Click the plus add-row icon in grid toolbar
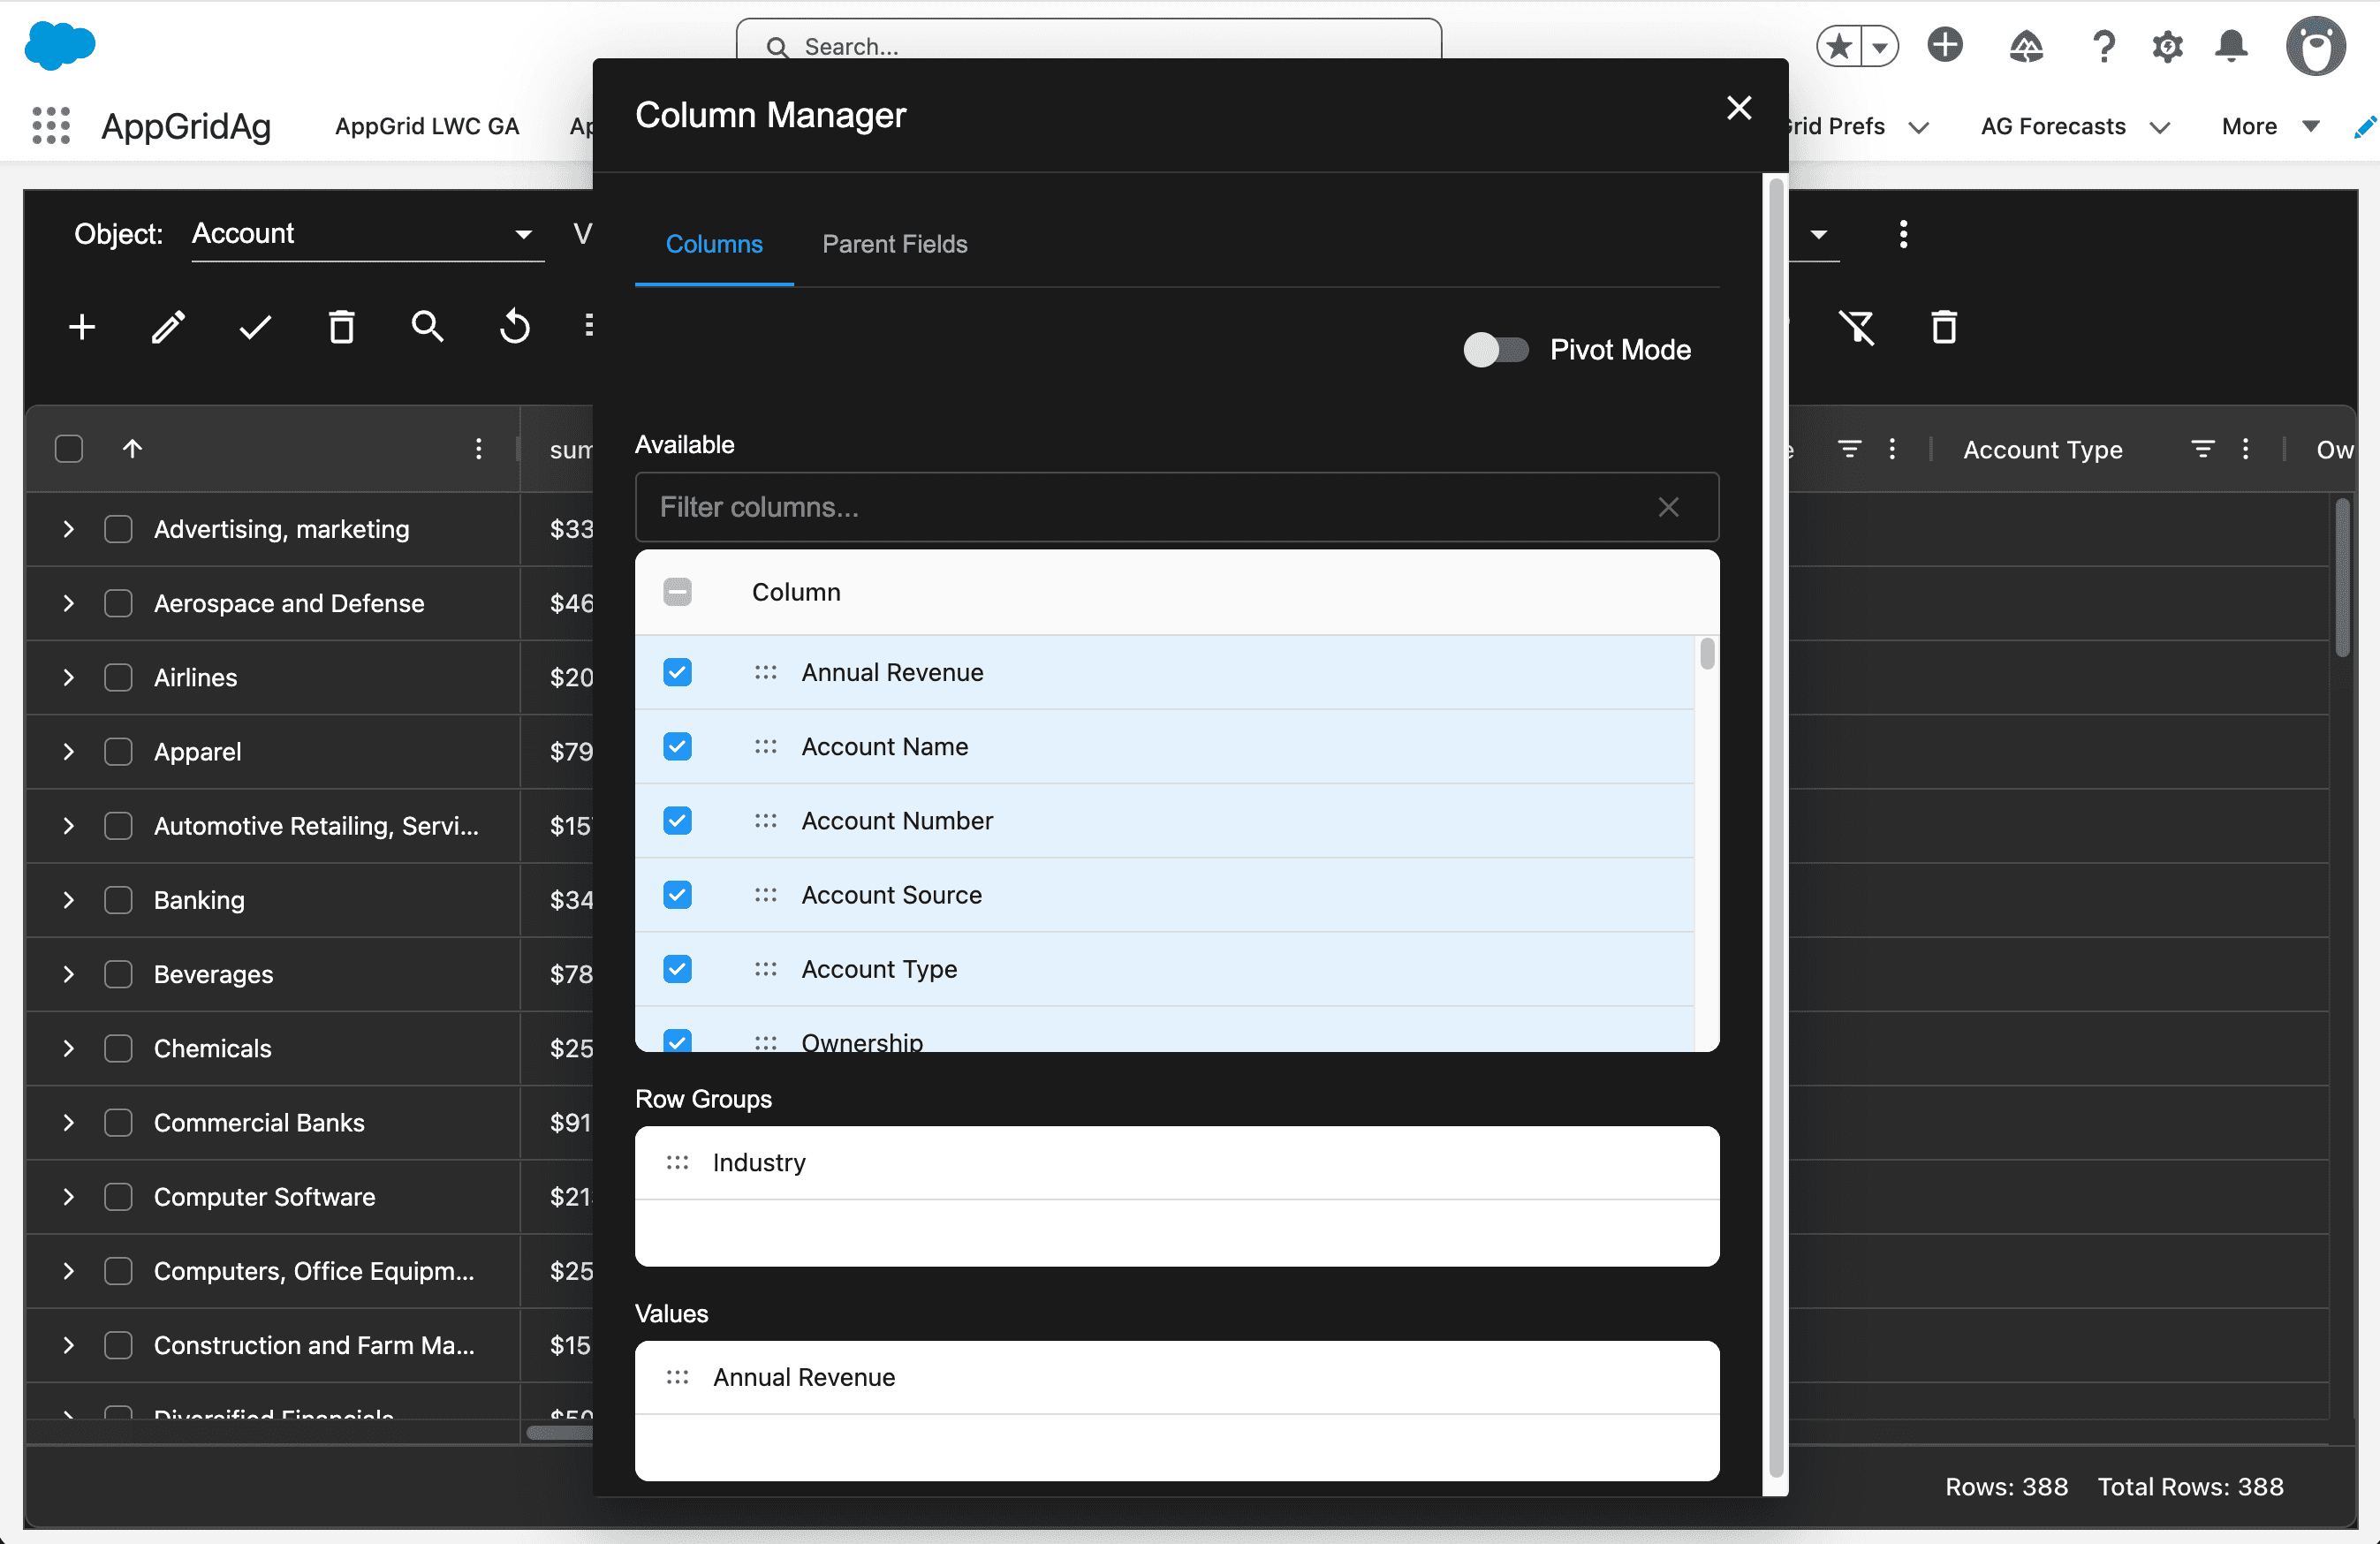Viewport: 2380px width, 1544px height. click(82, 327)
